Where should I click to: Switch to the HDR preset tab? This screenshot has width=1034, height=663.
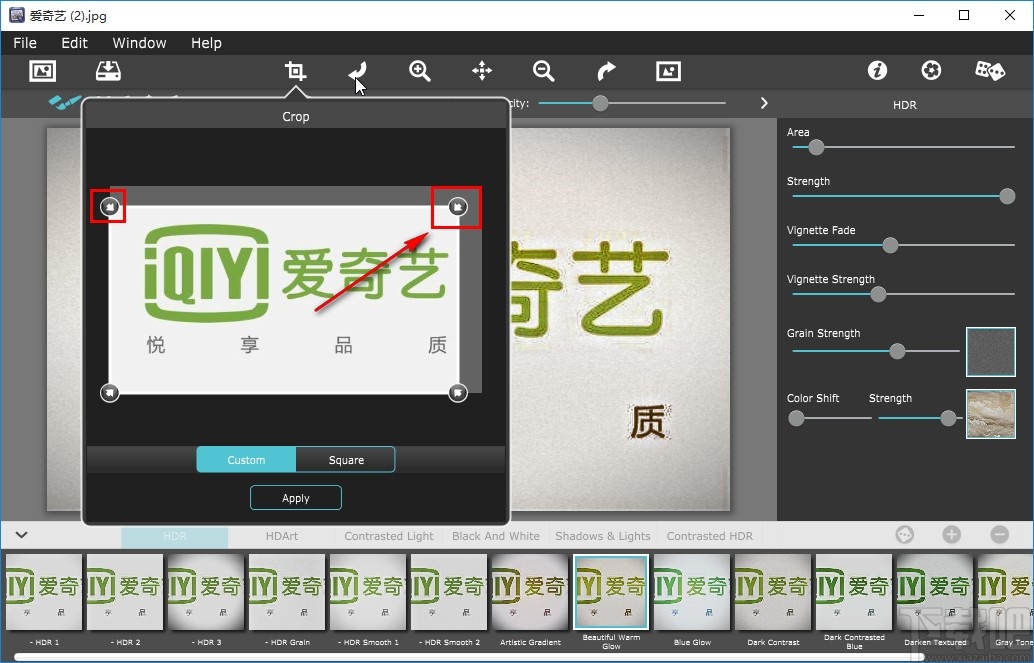[x=175, y=536]
